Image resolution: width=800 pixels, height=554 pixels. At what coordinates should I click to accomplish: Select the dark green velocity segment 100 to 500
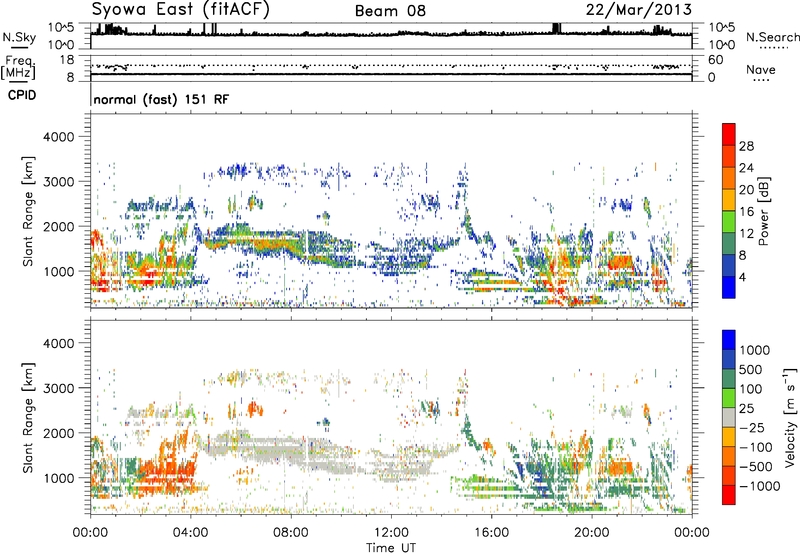(x=729, y=379)
